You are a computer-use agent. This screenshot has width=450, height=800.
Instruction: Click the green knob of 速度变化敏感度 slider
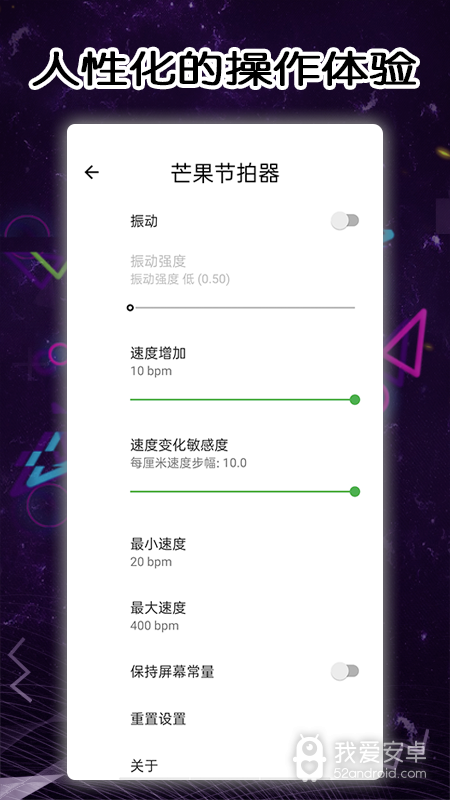pyautogui.click(x=355, y=491)
